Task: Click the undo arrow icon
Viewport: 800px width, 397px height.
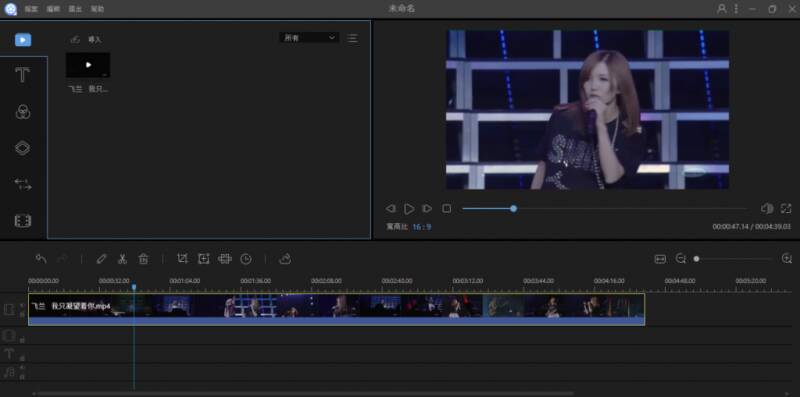Action: 41,259
